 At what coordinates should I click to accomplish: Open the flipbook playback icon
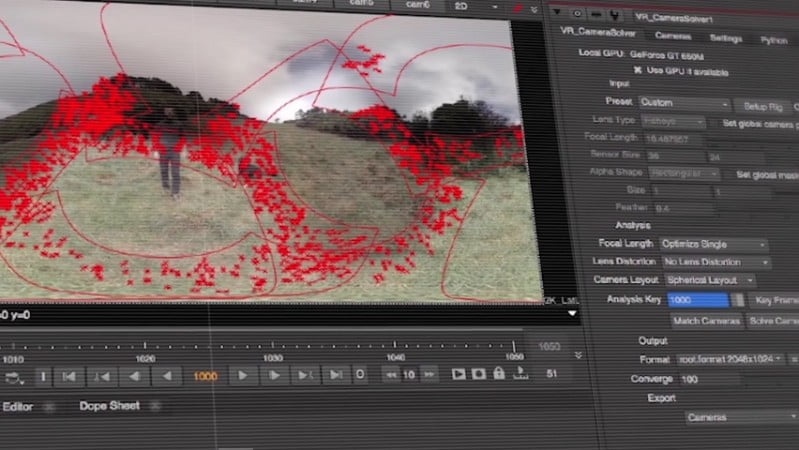458,374
